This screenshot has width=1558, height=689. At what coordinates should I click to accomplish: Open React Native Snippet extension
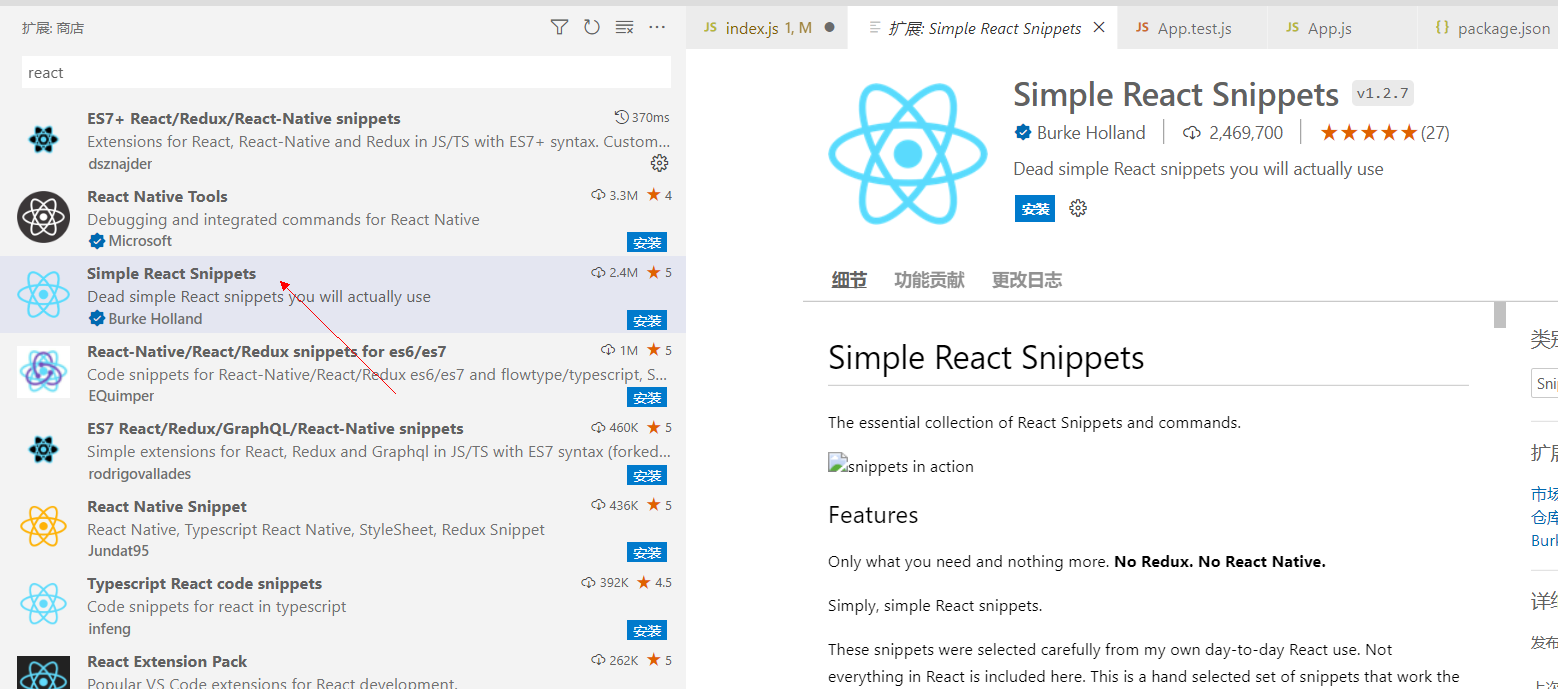point(343,527)
